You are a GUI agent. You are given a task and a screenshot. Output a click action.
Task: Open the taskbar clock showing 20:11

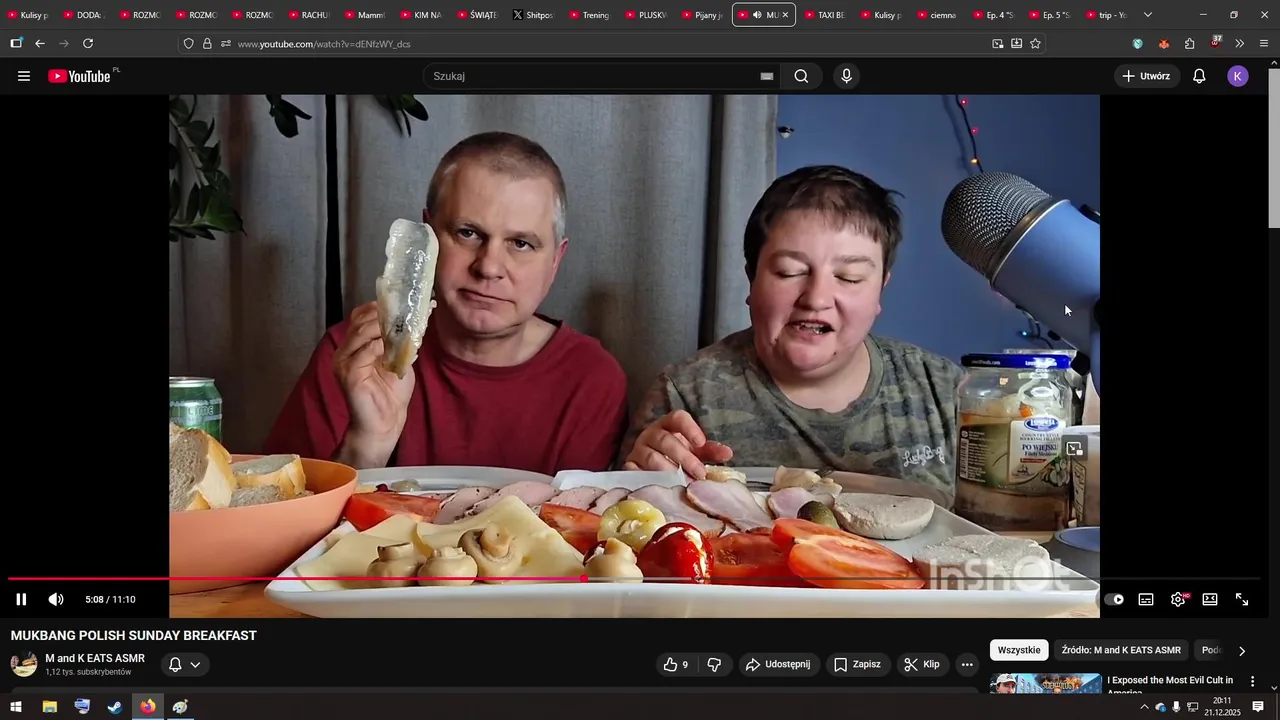pyautogui.click(x=1222, y=707)
